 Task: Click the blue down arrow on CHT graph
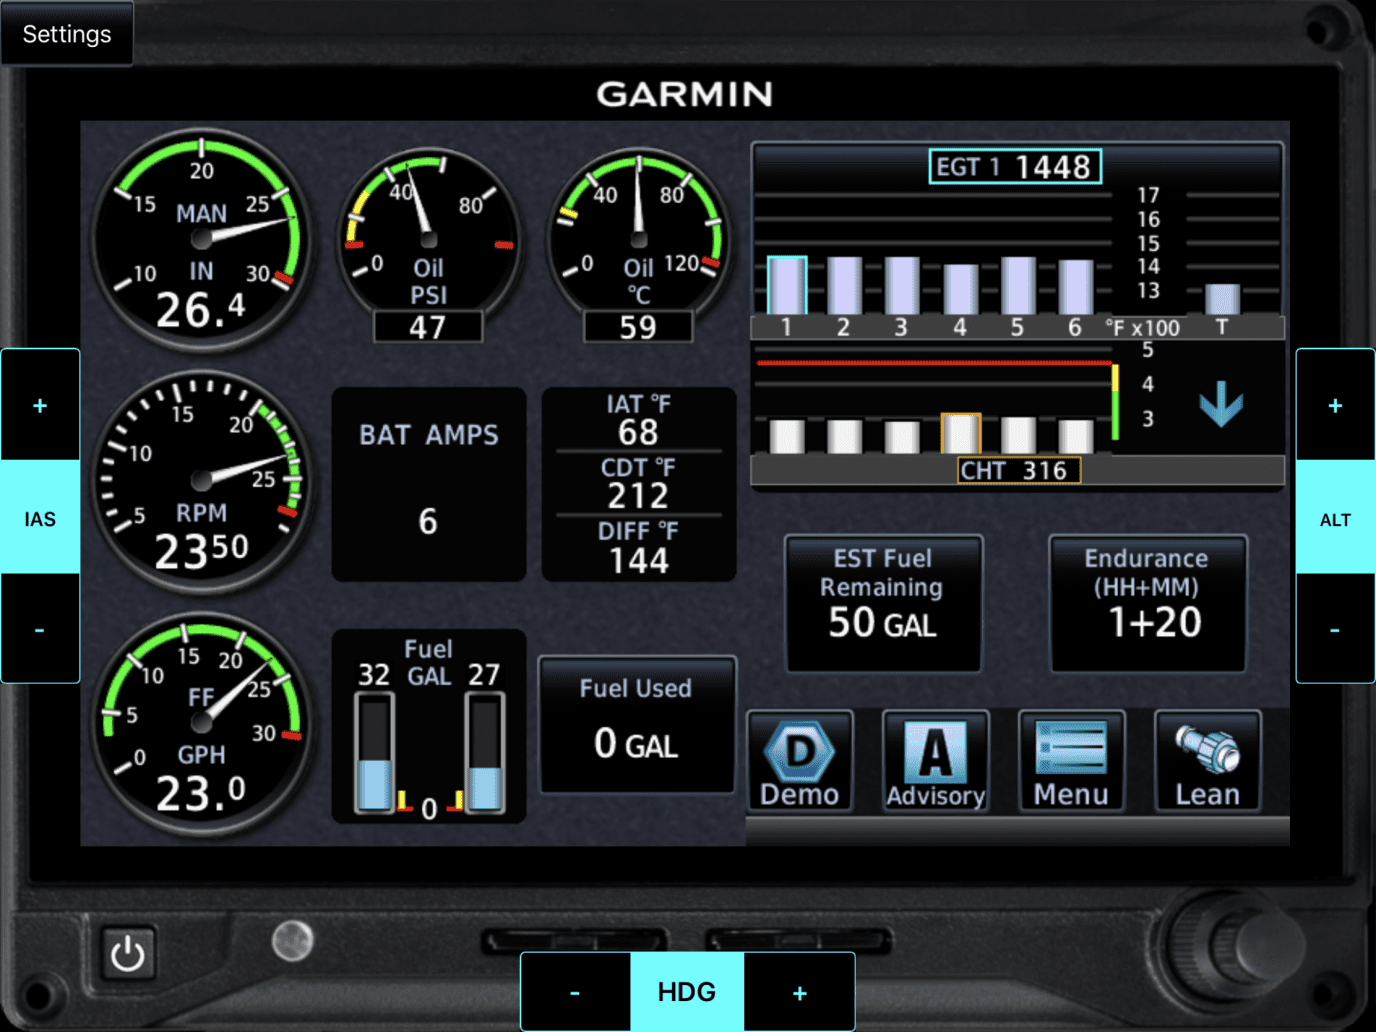tap(1220, 405)
